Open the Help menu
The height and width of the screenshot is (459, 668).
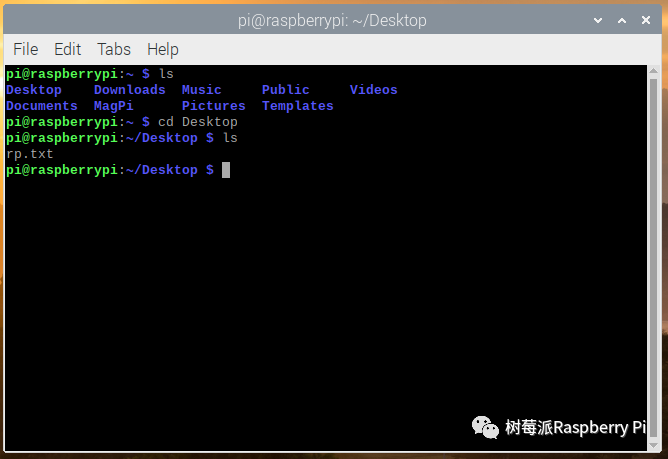pos(162,49)
